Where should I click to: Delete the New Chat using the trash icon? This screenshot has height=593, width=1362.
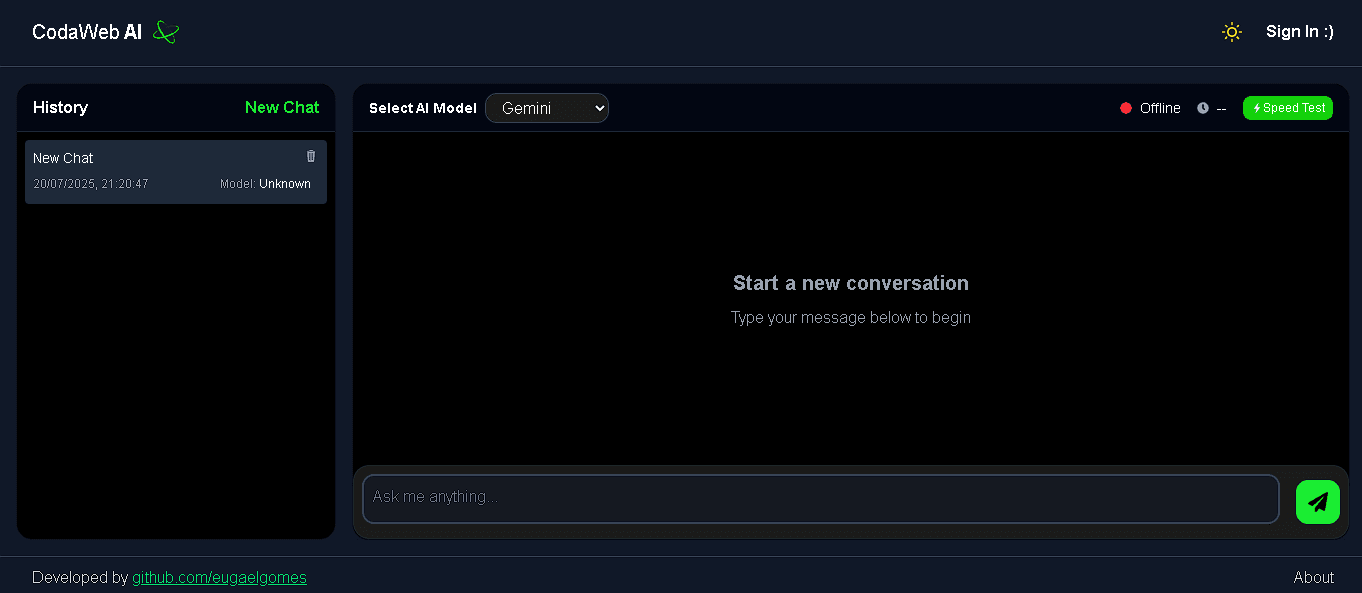click(311, 156)
